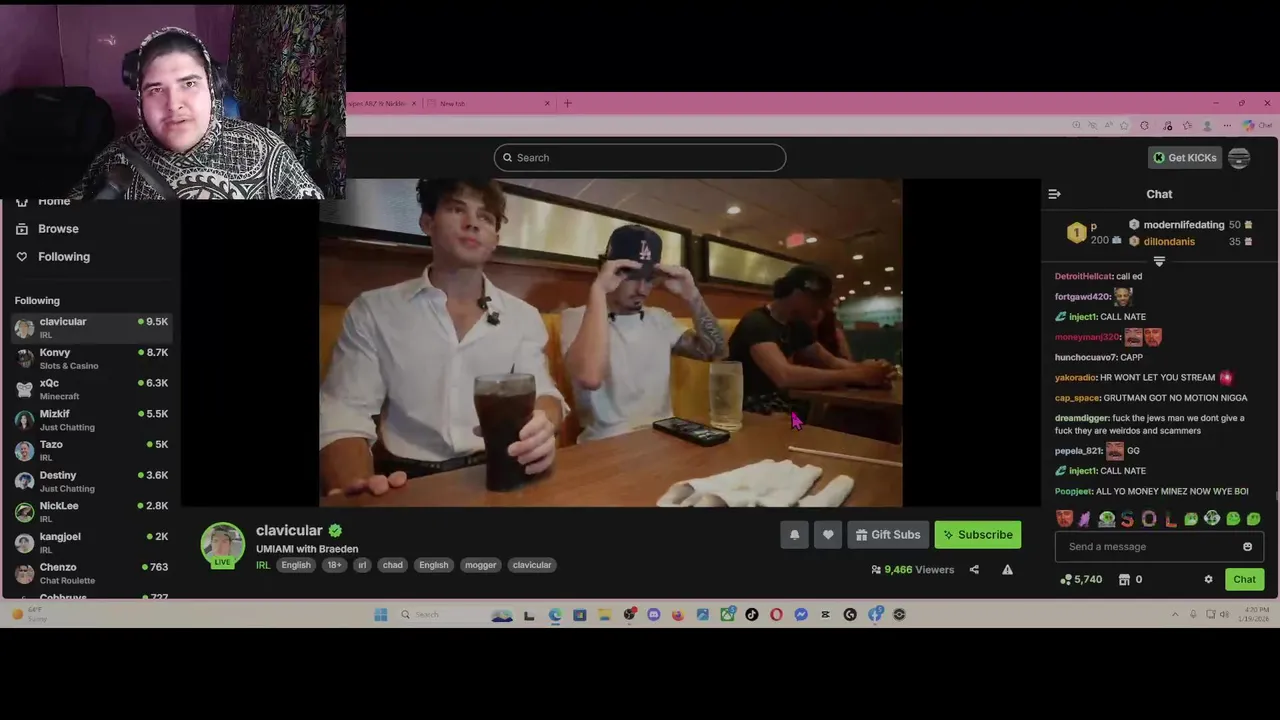Click taskbar clock showing 4:20 PM
1280x720 pixels.
pos(1255,615)
